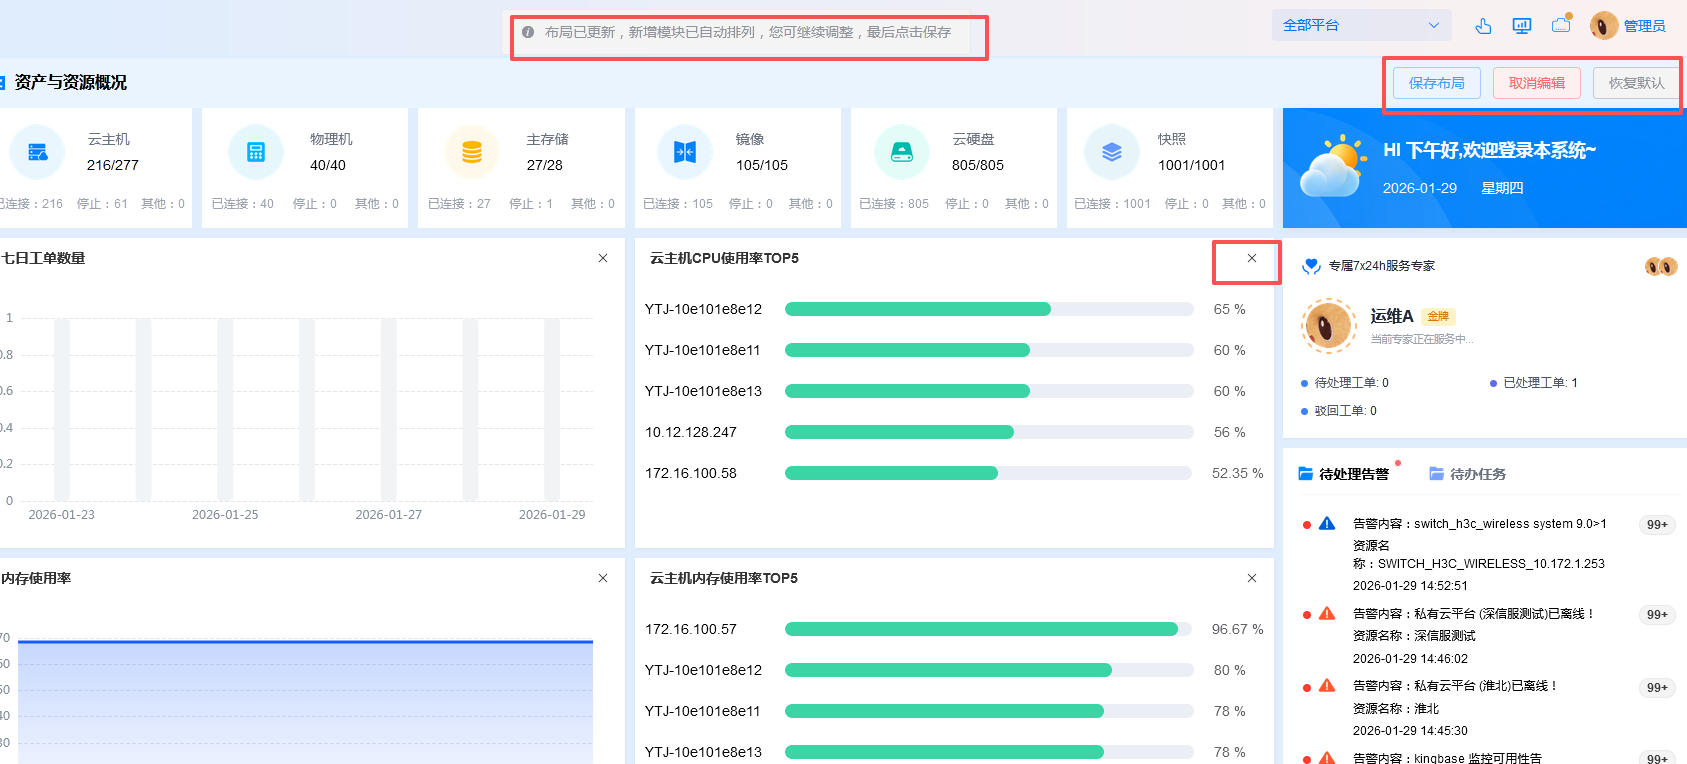Screen dimensions: 1687x764
Task: Click the 105/105 镜像 count
Action: point(762,165)
